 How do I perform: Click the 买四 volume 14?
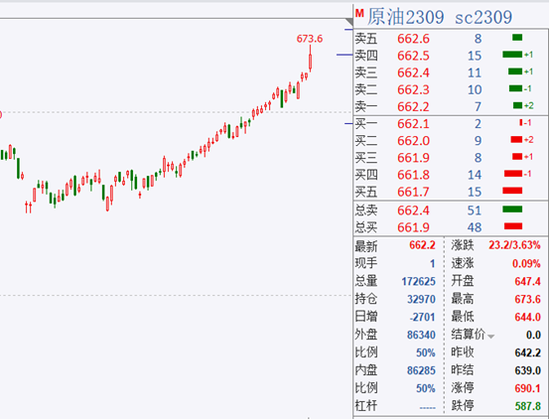[x=474, y=175]
